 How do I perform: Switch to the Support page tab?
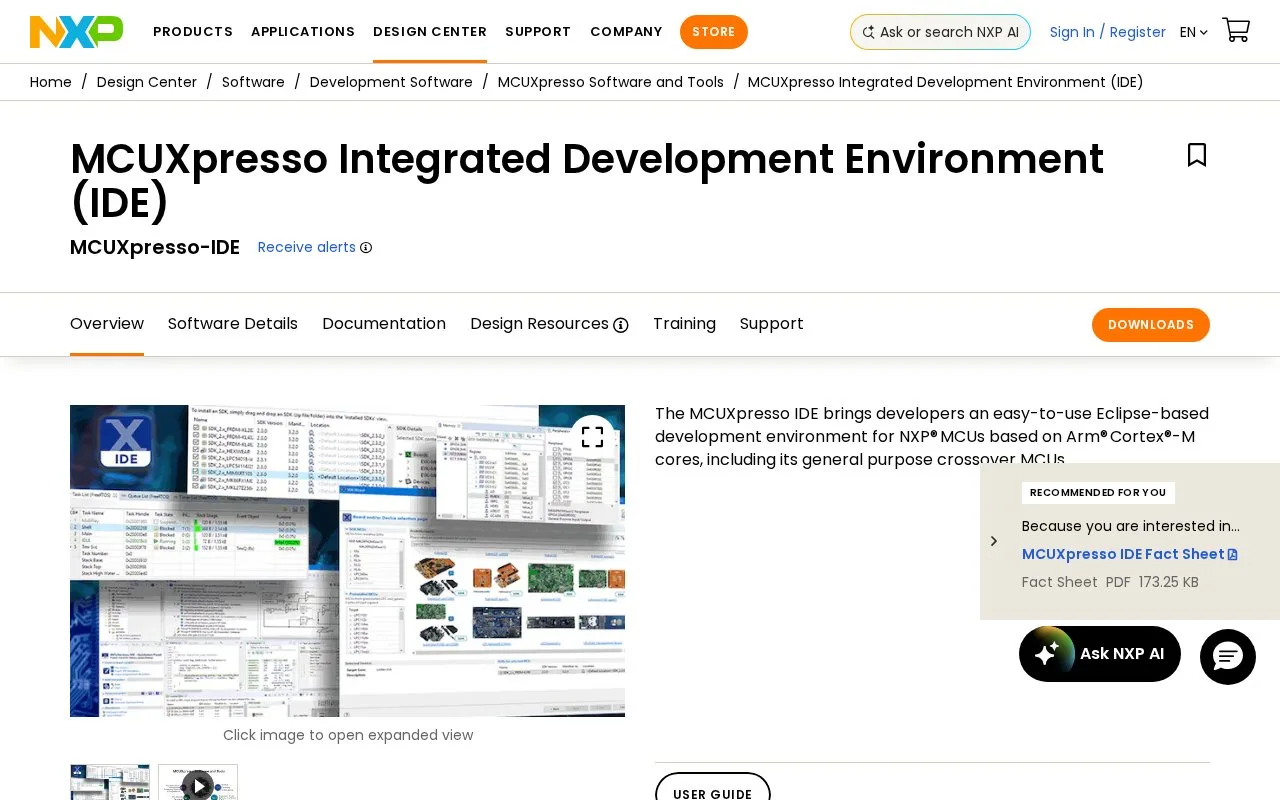(x=772, y=324)
